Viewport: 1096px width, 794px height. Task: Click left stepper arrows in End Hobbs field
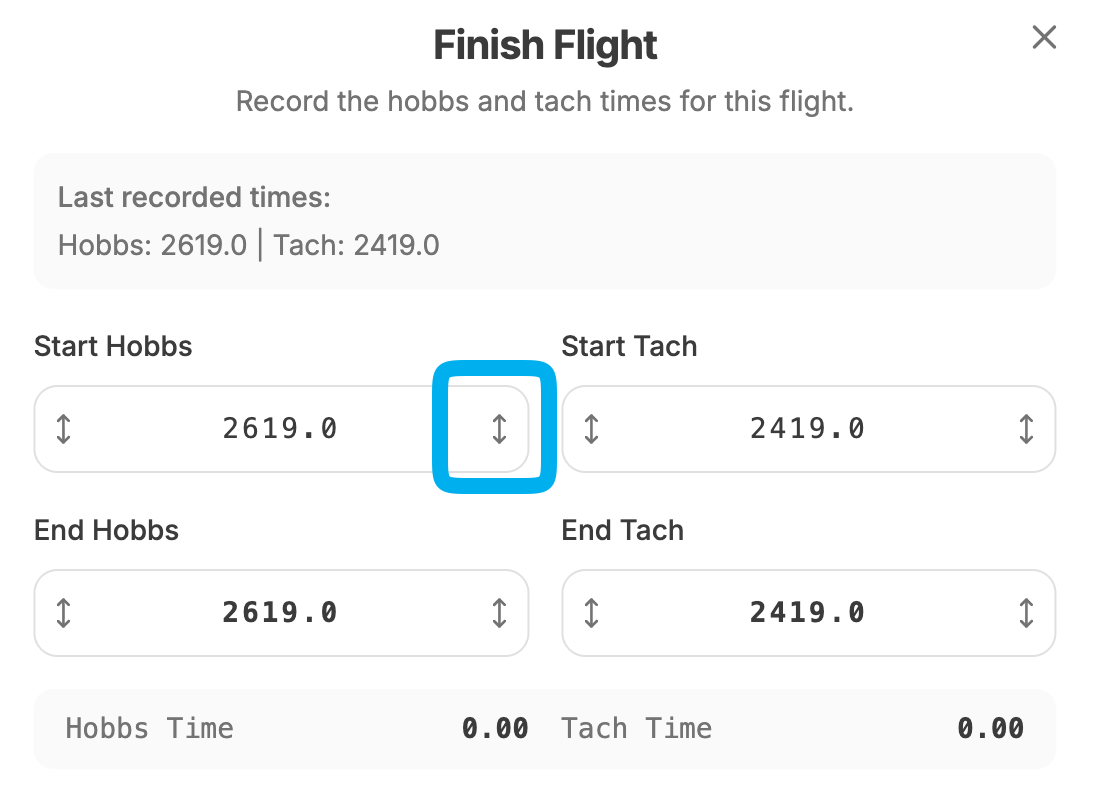64,613
